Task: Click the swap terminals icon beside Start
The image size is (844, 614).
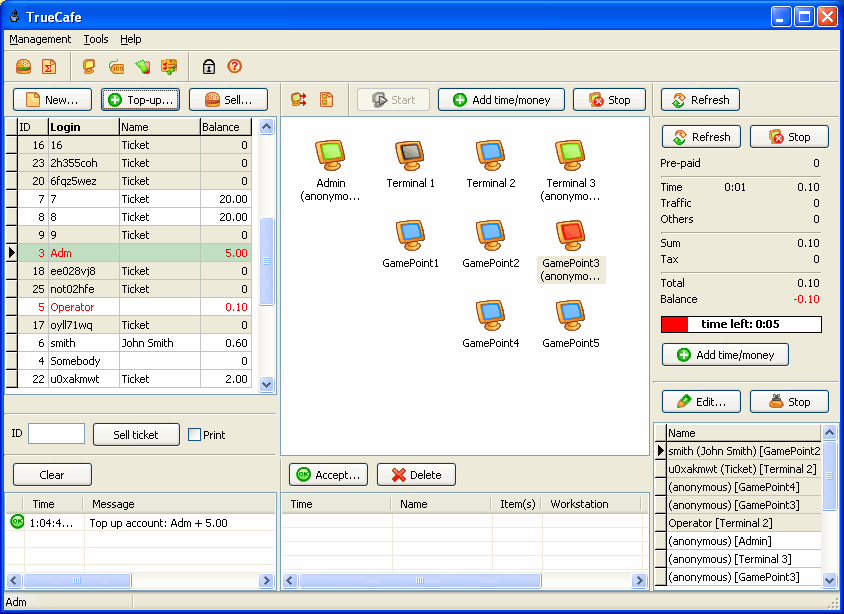Action: pos(298,100)
